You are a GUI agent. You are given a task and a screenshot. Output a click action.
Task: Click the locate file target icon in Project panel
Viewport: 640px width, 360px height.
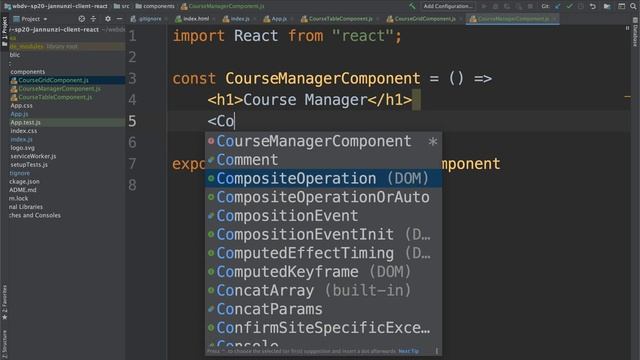pyautogui.click(x=82, y=19)
